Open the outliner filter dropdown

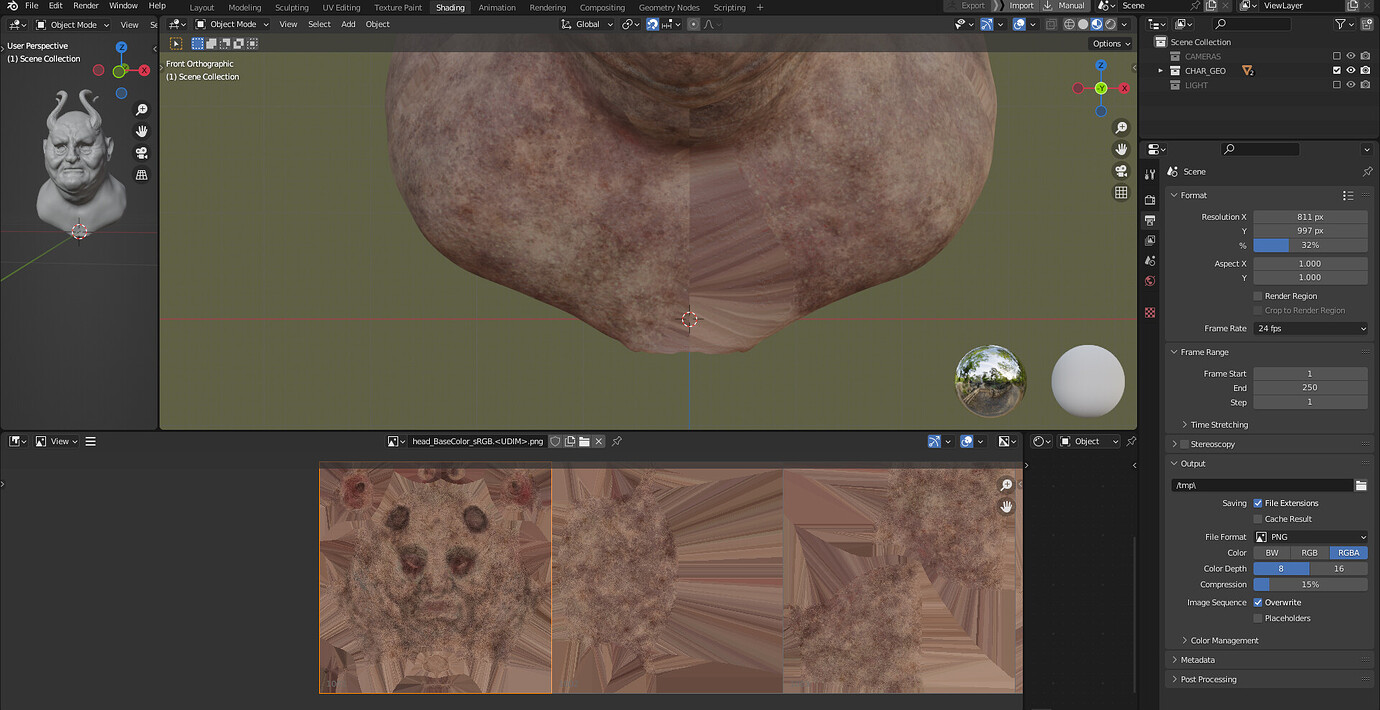pyautogui.click(x=1346, y=24)
